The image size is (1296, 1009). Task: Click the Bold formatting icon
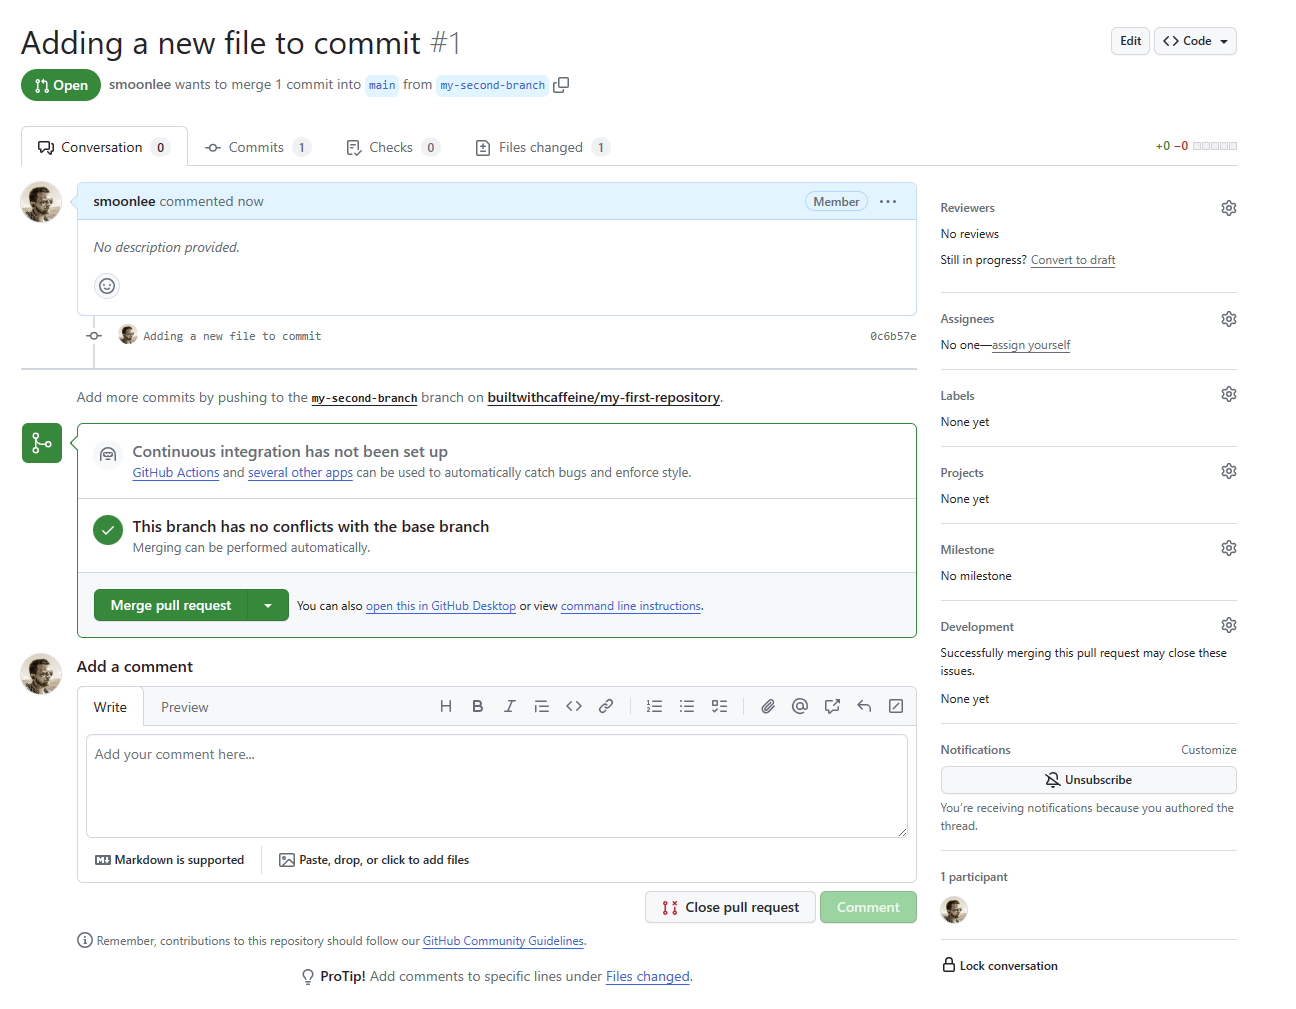(x=478, y=707)
